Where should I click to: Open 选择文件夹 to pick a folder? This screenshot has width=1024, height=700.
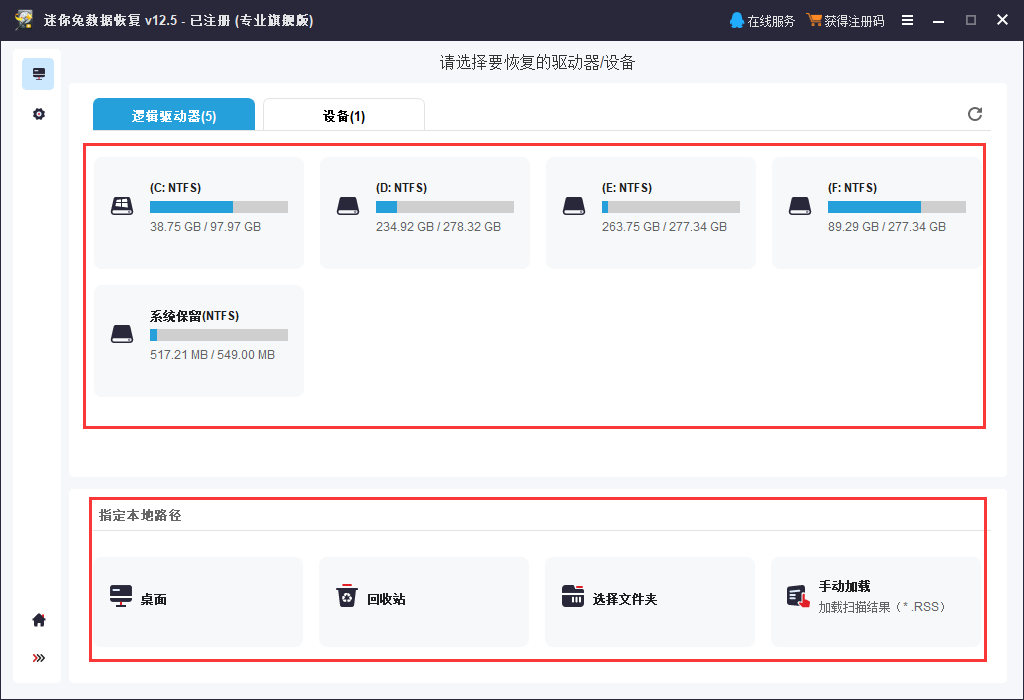[x=650, y=602]
